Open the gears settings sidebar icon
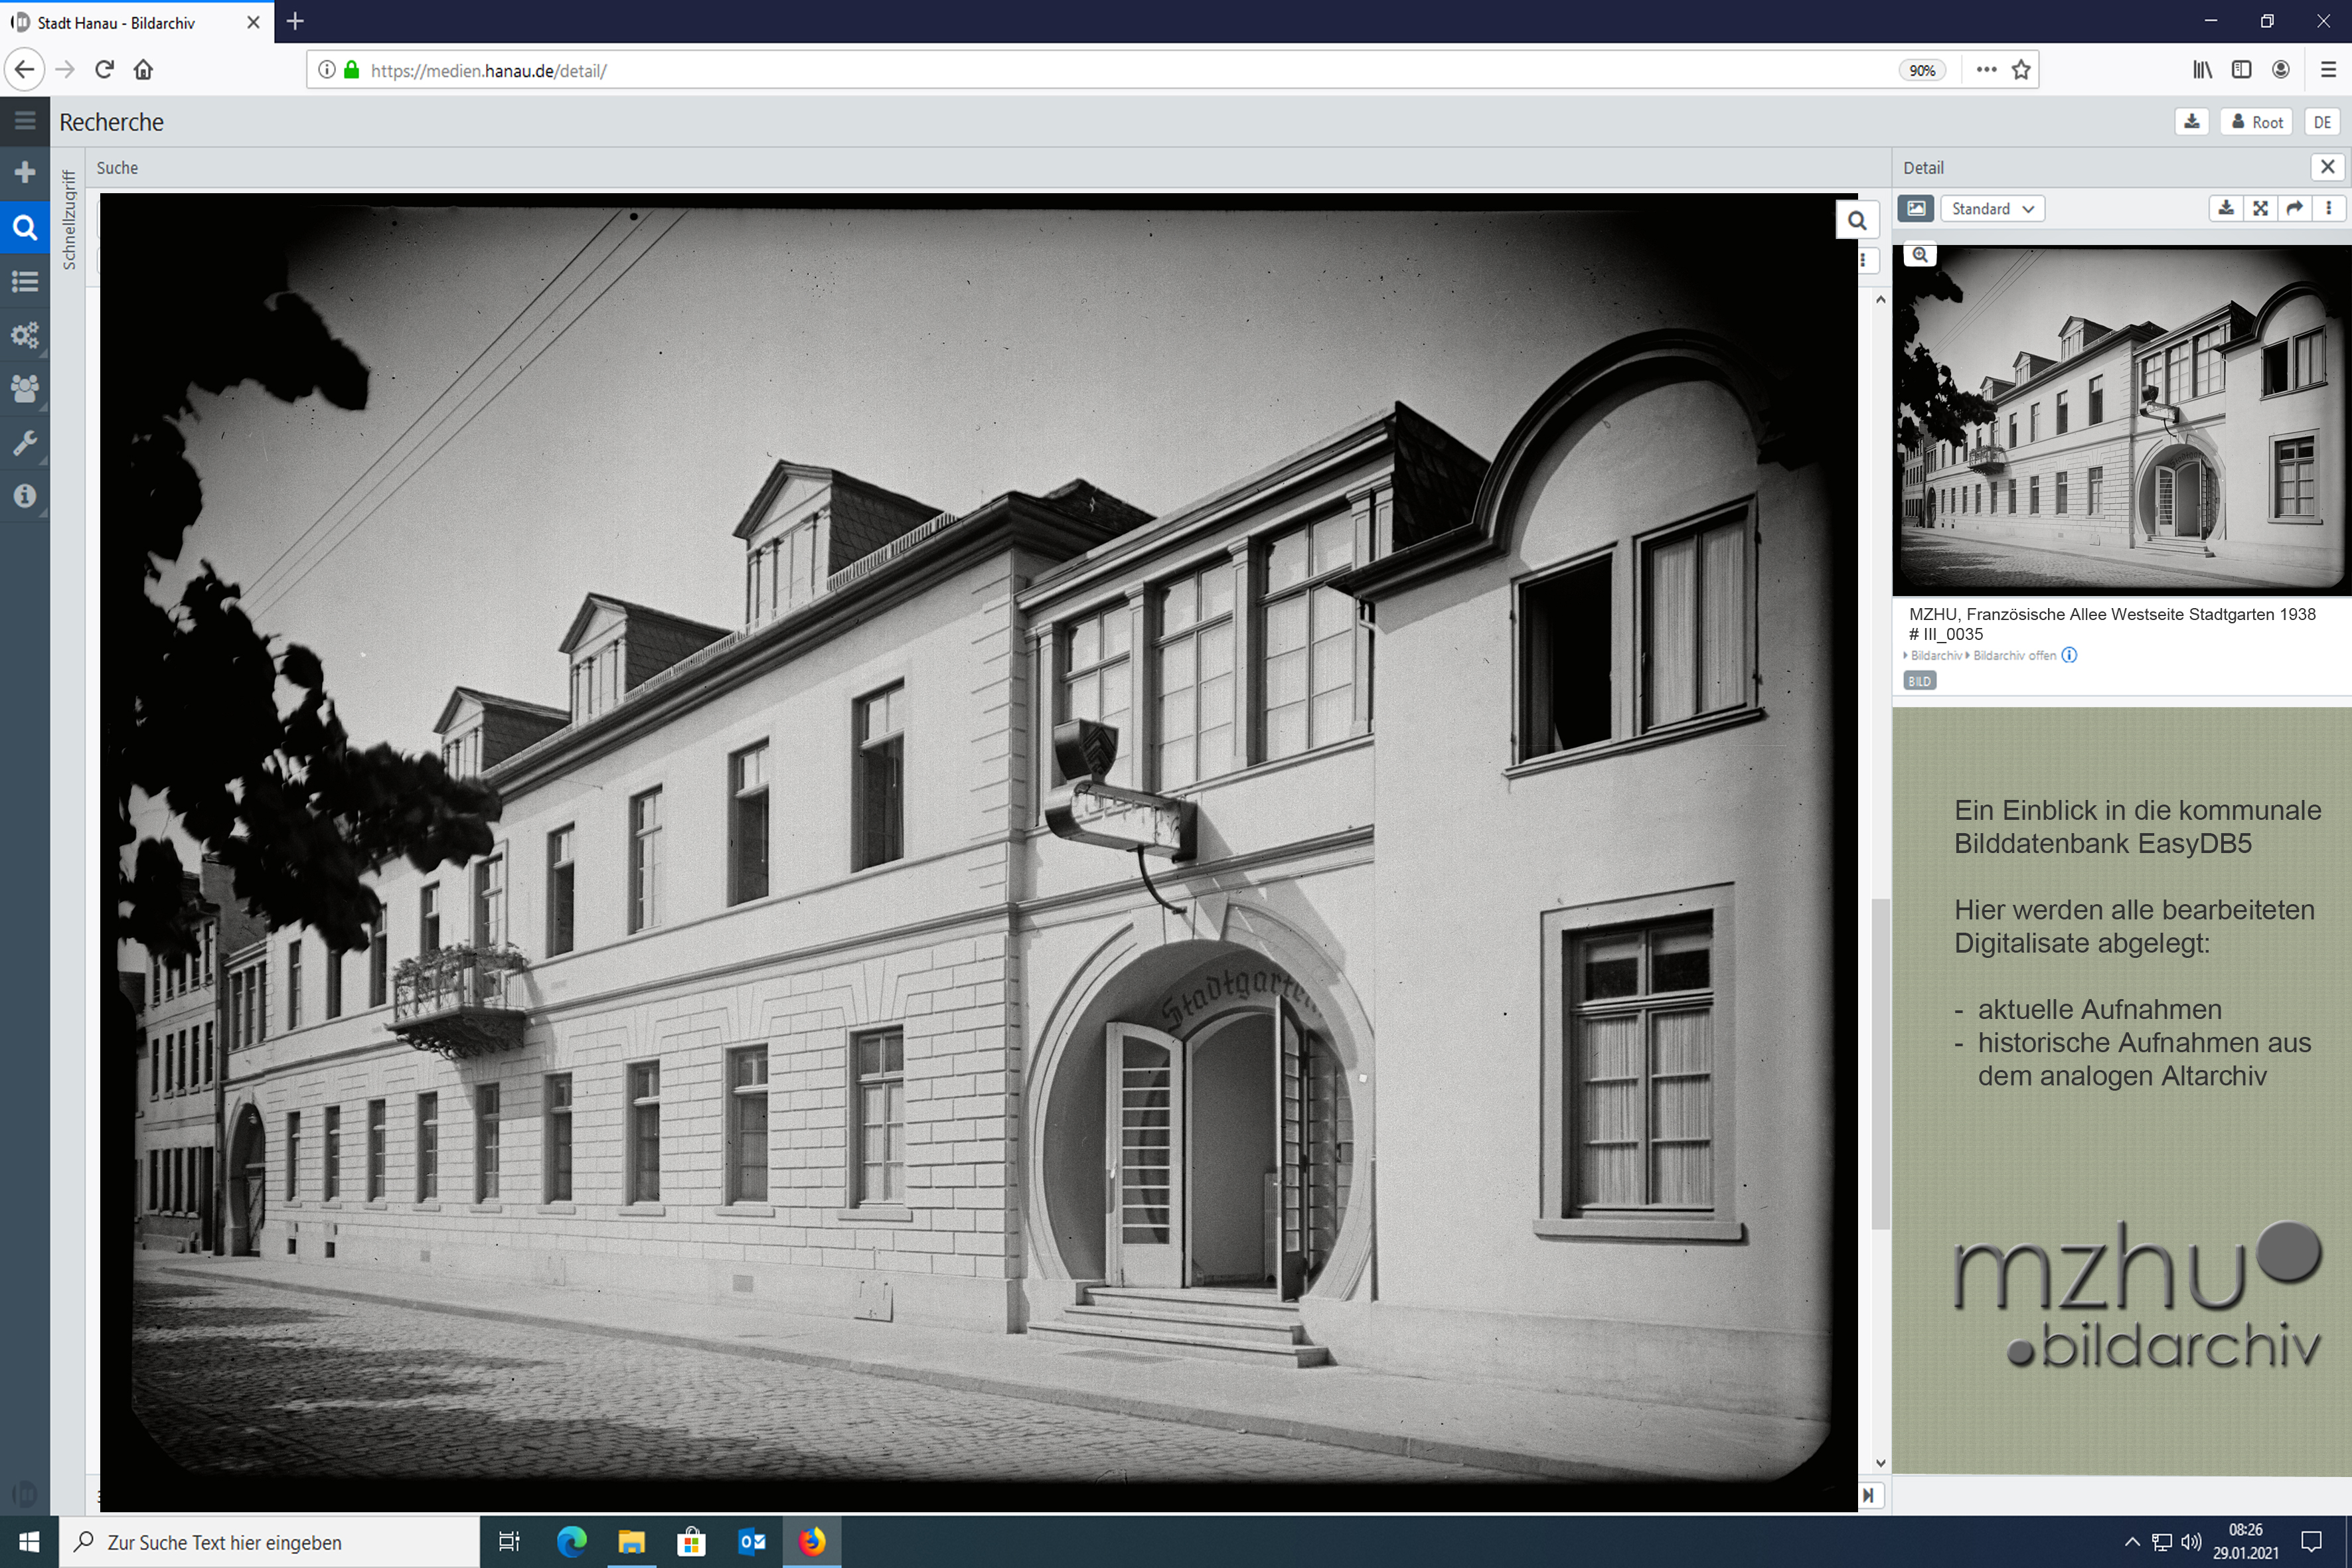2352x1568 pixels. tap(25, 334)
